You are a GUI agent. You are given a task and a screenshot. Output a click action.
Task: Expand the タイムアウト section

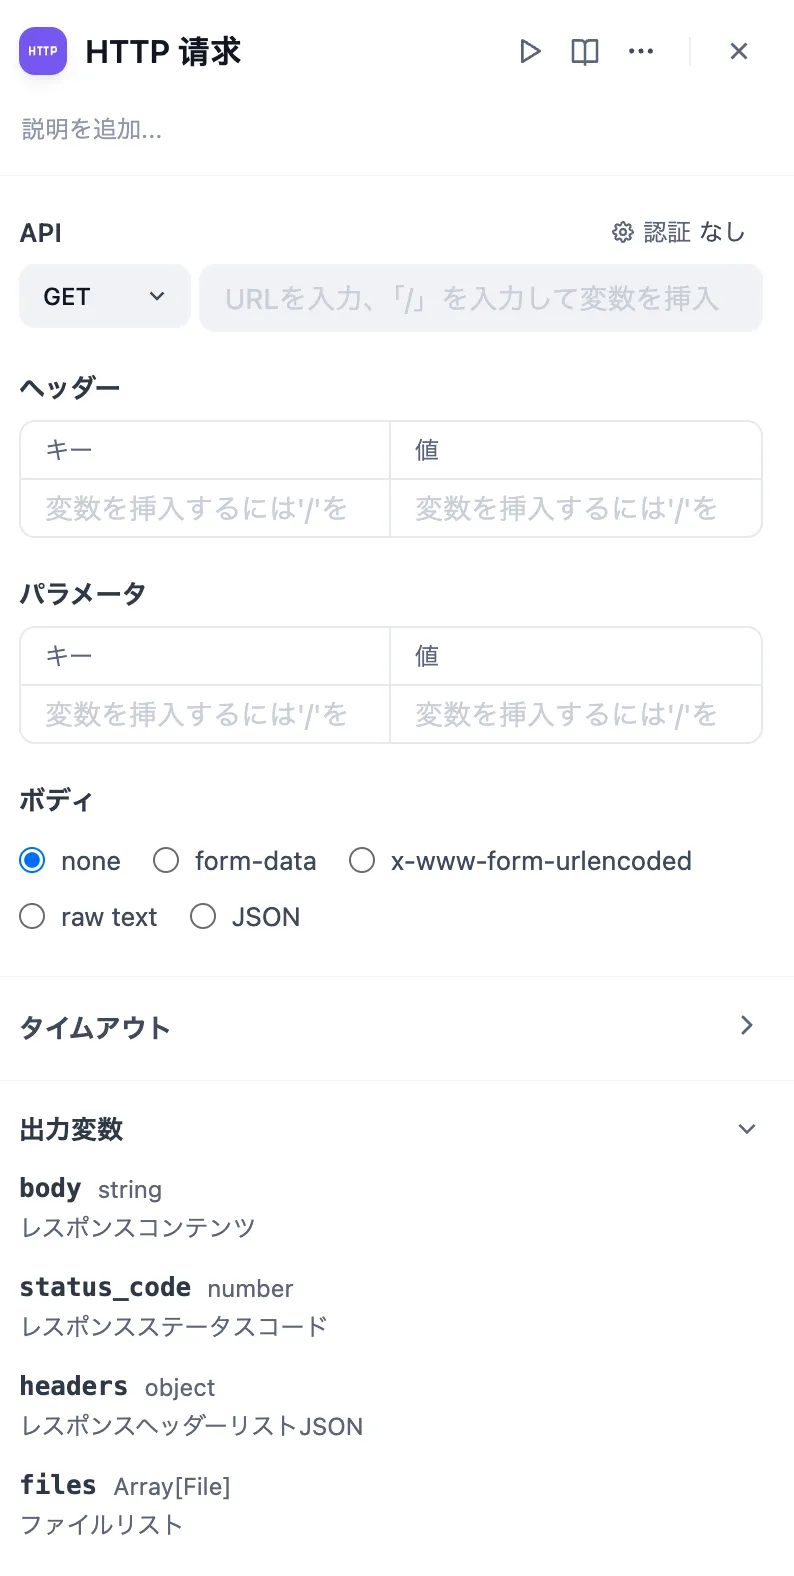(746, 1026)
